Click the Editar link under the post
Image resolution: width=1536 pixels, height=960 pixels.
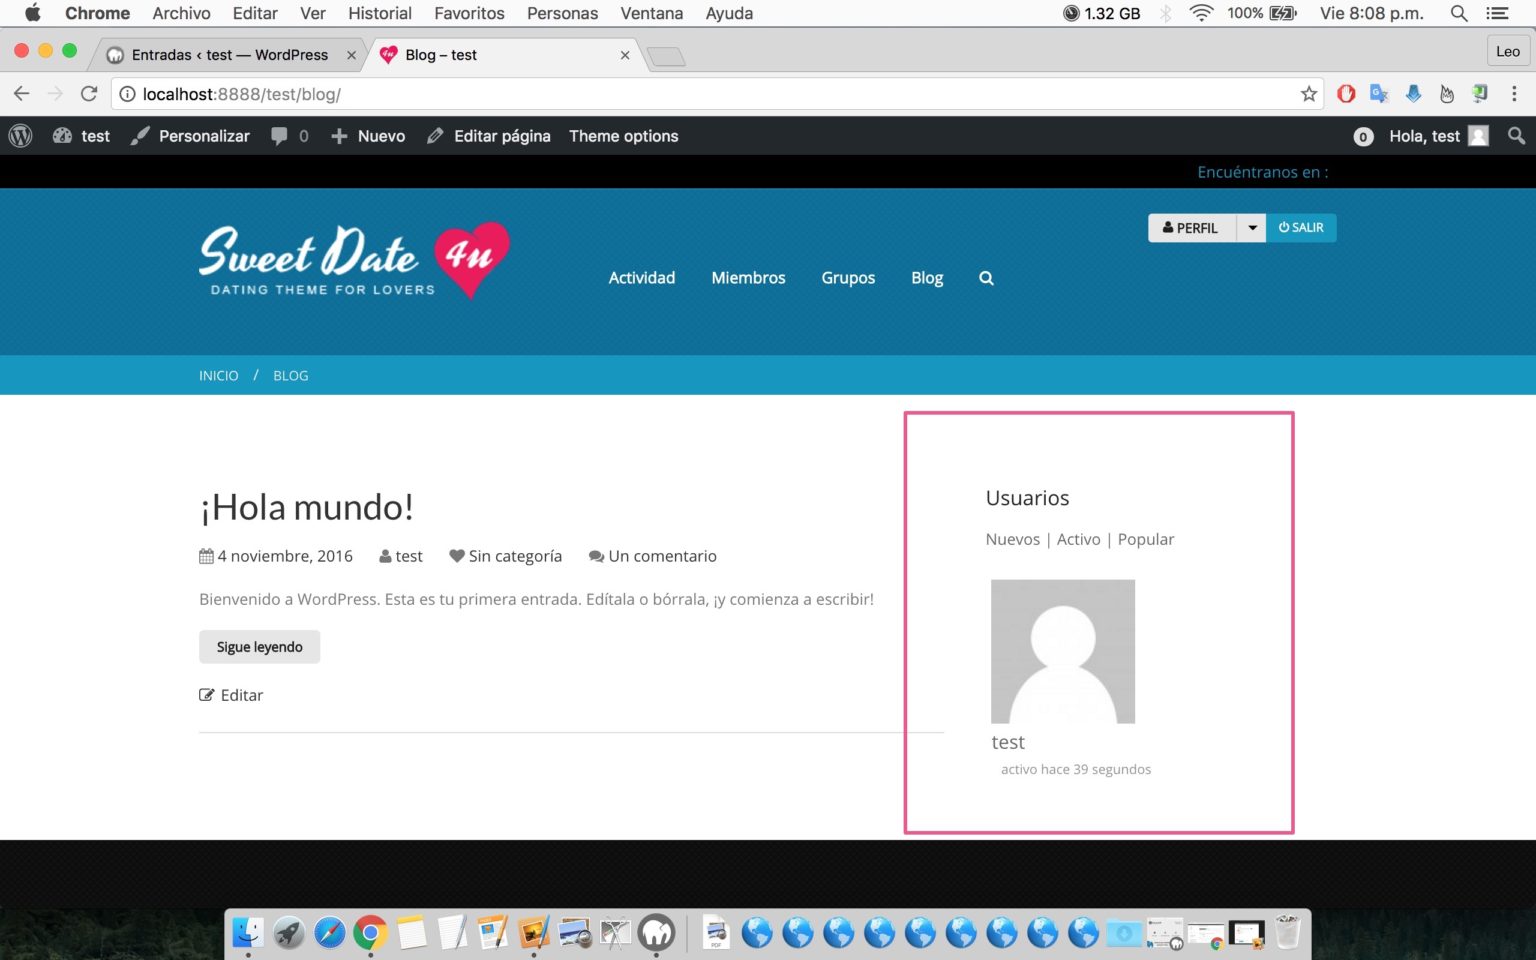pyautogui.click(x=231, y=695)
